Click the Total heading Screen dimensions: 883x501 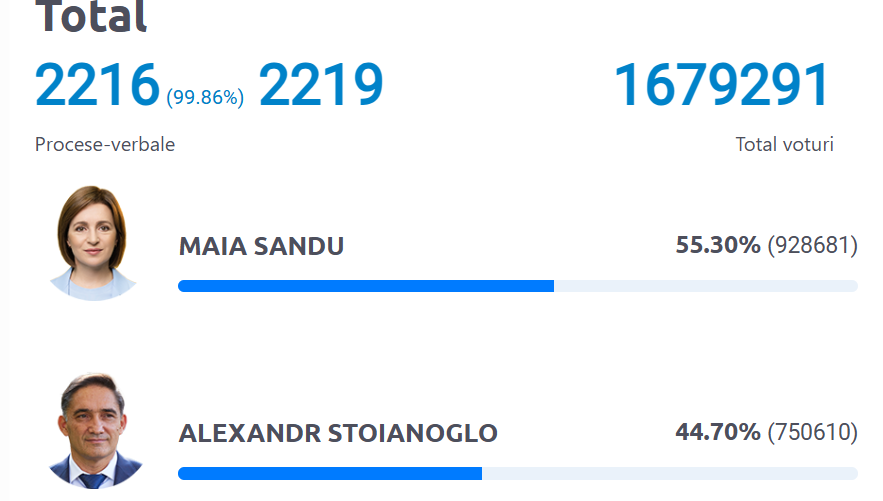click(91, 16)
